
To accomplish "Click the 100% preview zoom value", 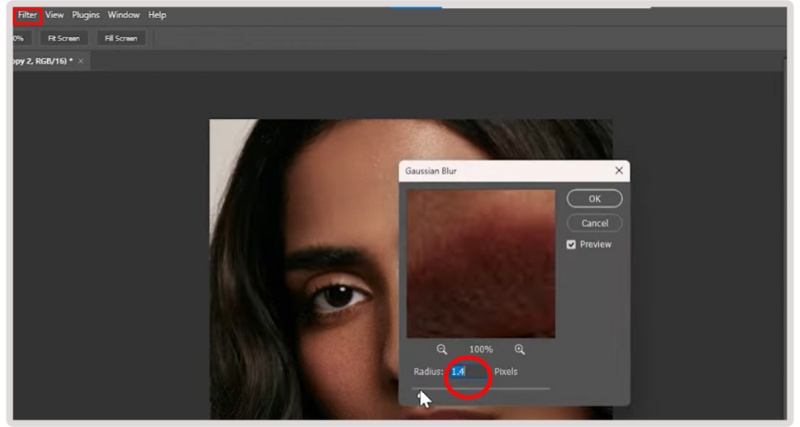I will point(481,349).
